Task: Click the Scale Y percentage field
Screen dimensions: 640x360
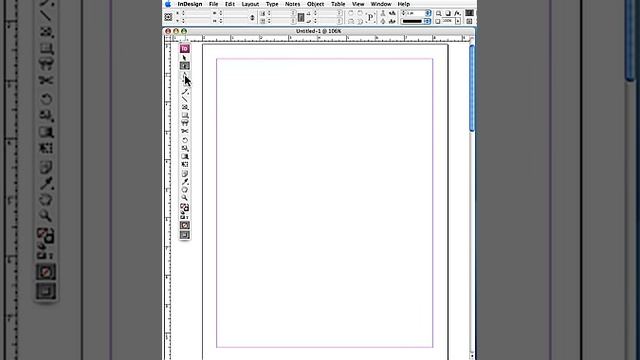Action: point(282,21)
